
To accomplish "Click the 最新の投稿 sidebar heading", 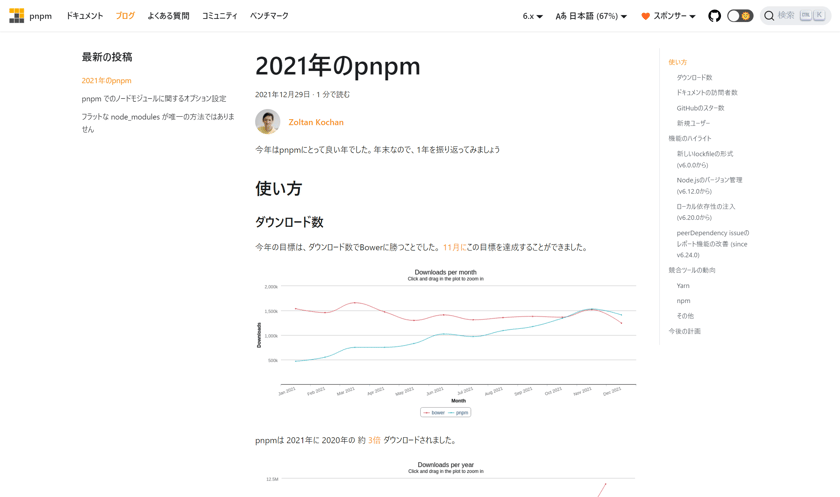I will click(107, 57).
